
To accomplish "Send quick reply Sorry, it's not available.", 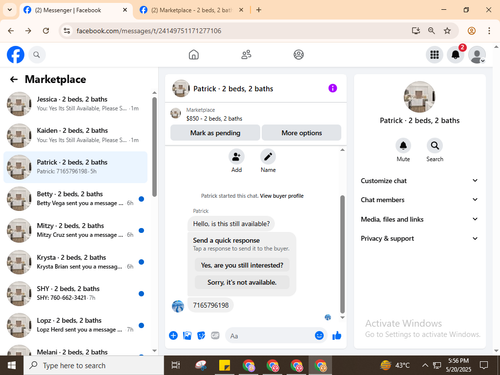I will (242, 282).
